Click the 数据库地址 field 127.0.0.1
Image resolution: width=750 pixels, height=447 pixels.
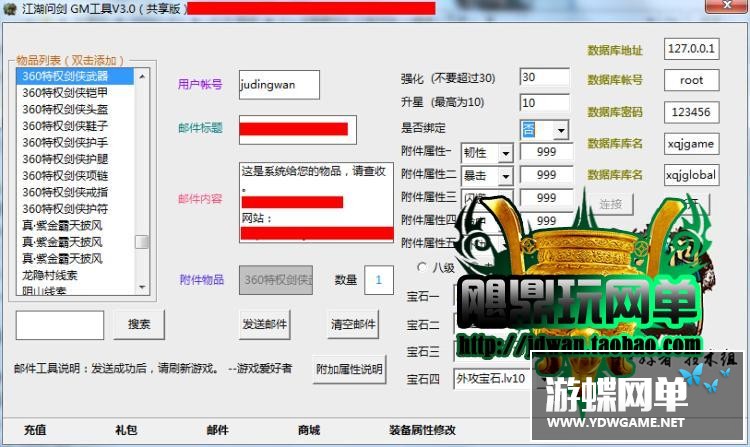point(692,49)
